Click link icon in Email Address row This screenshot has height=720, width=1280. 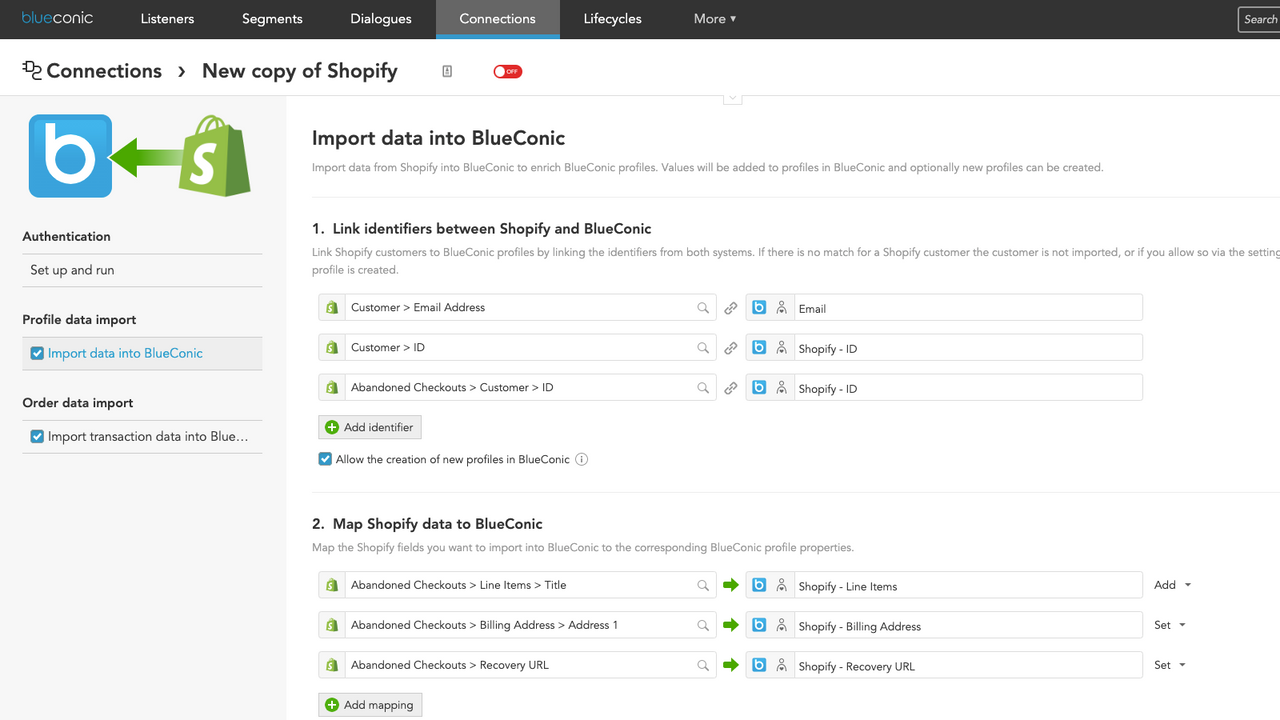(731, 308)
